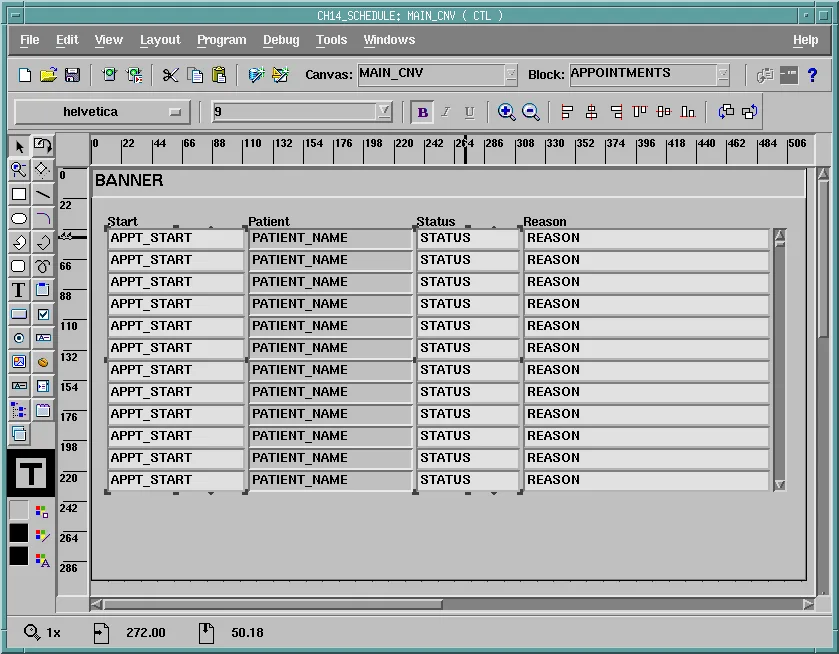Image resolution: width=839 pixels, height=654 pixels.
Task: Open the View menu
Action: 109,40
